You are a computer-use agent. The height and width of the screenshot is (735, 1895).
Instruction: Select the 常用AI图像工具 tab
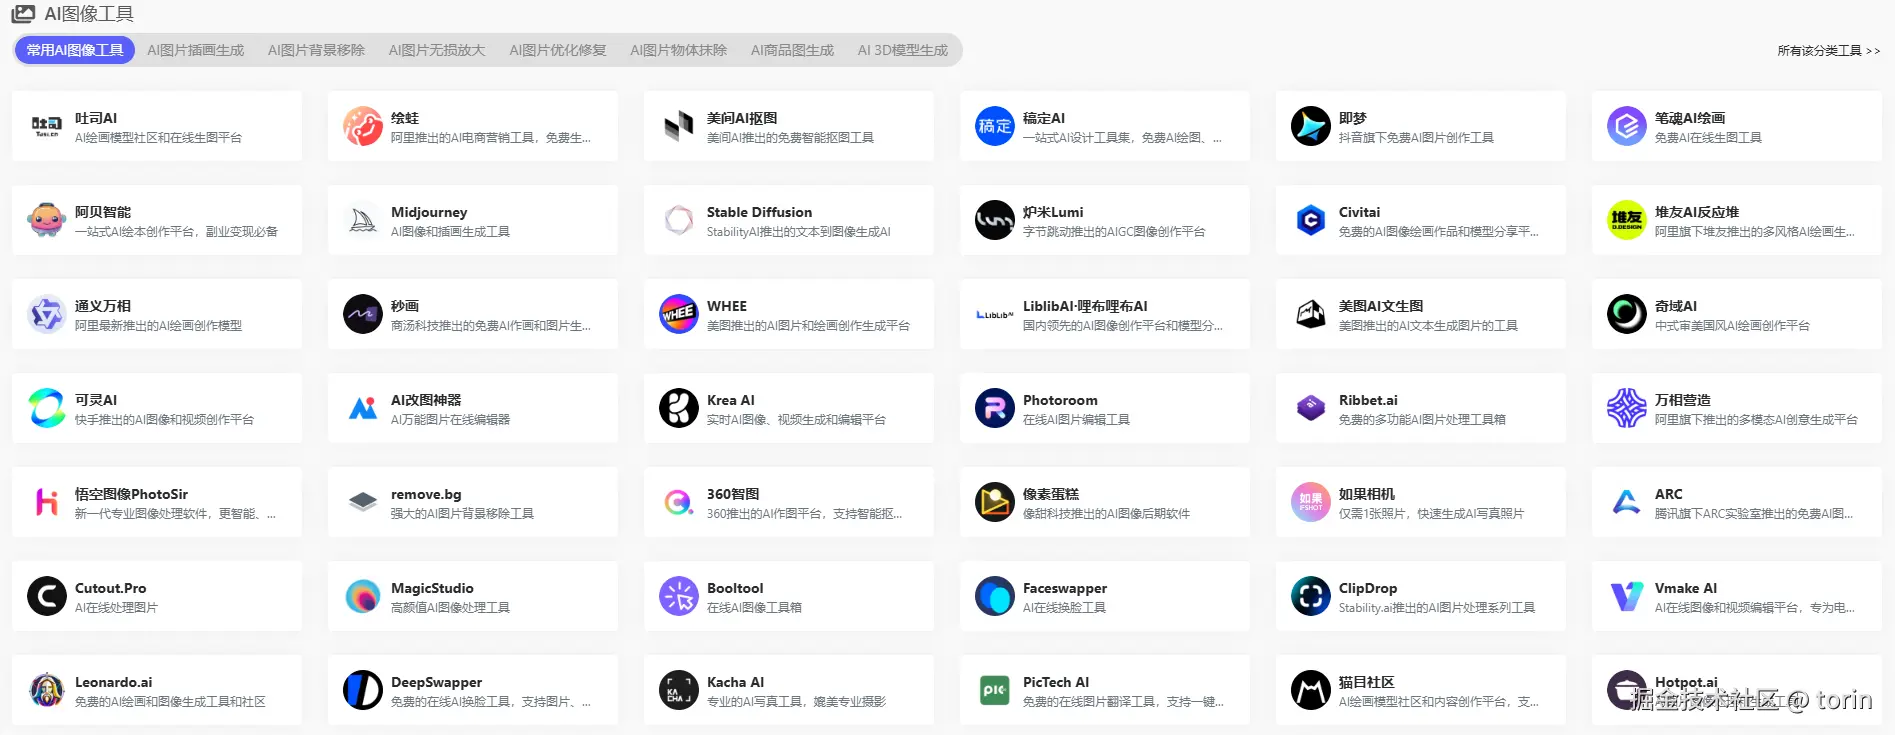(75, 50)
